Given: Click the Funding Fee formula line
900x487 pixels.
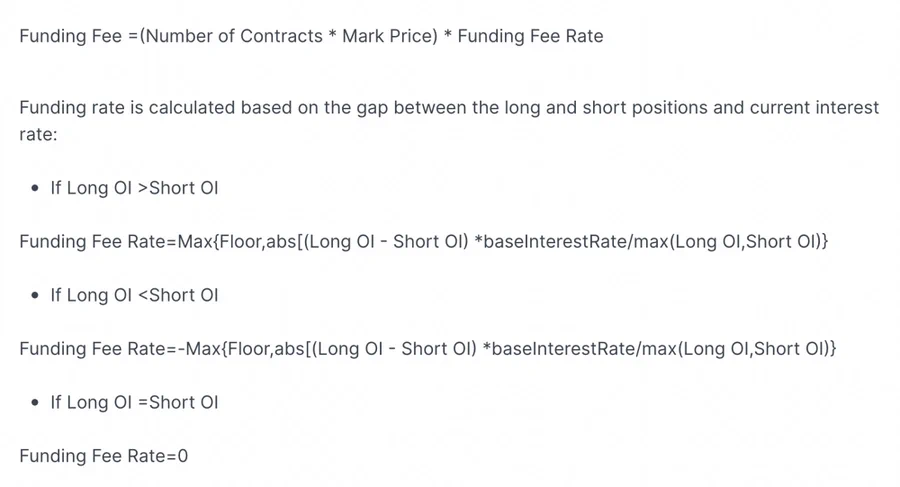Looking at the screenshot, I should point(311,36).
